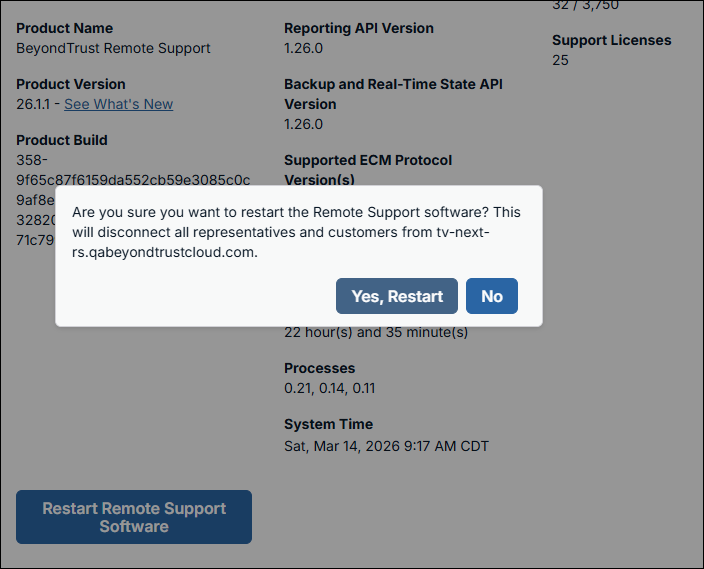
Task: Select the load values 0.21, 0.14, 0.11
Action: pos(330,388)
